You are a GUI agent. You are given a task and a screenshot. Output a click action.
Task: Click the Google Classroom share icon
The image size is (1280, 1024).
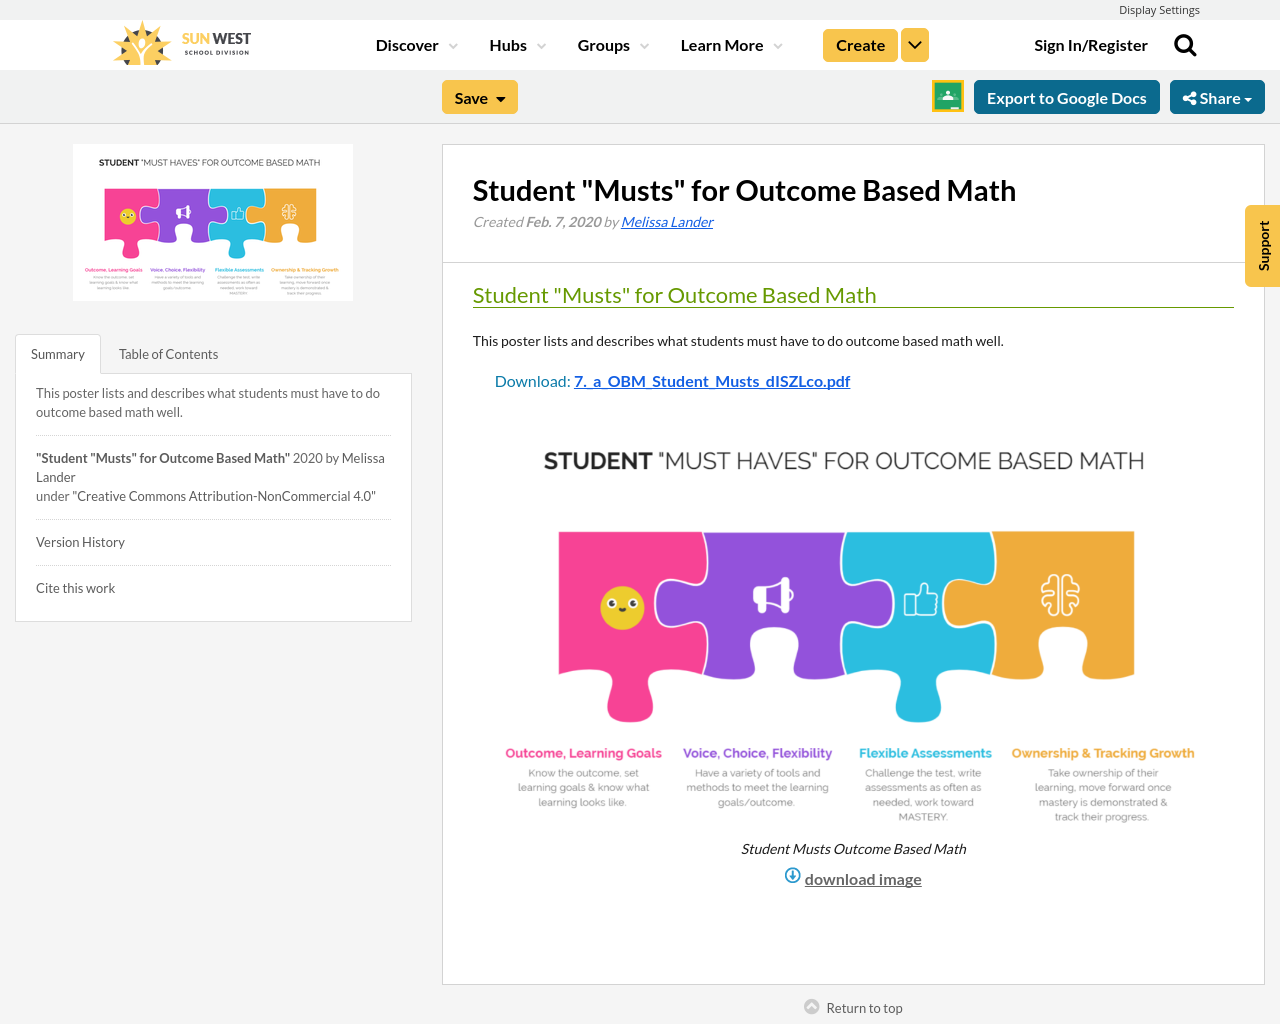tap(946, 95)
